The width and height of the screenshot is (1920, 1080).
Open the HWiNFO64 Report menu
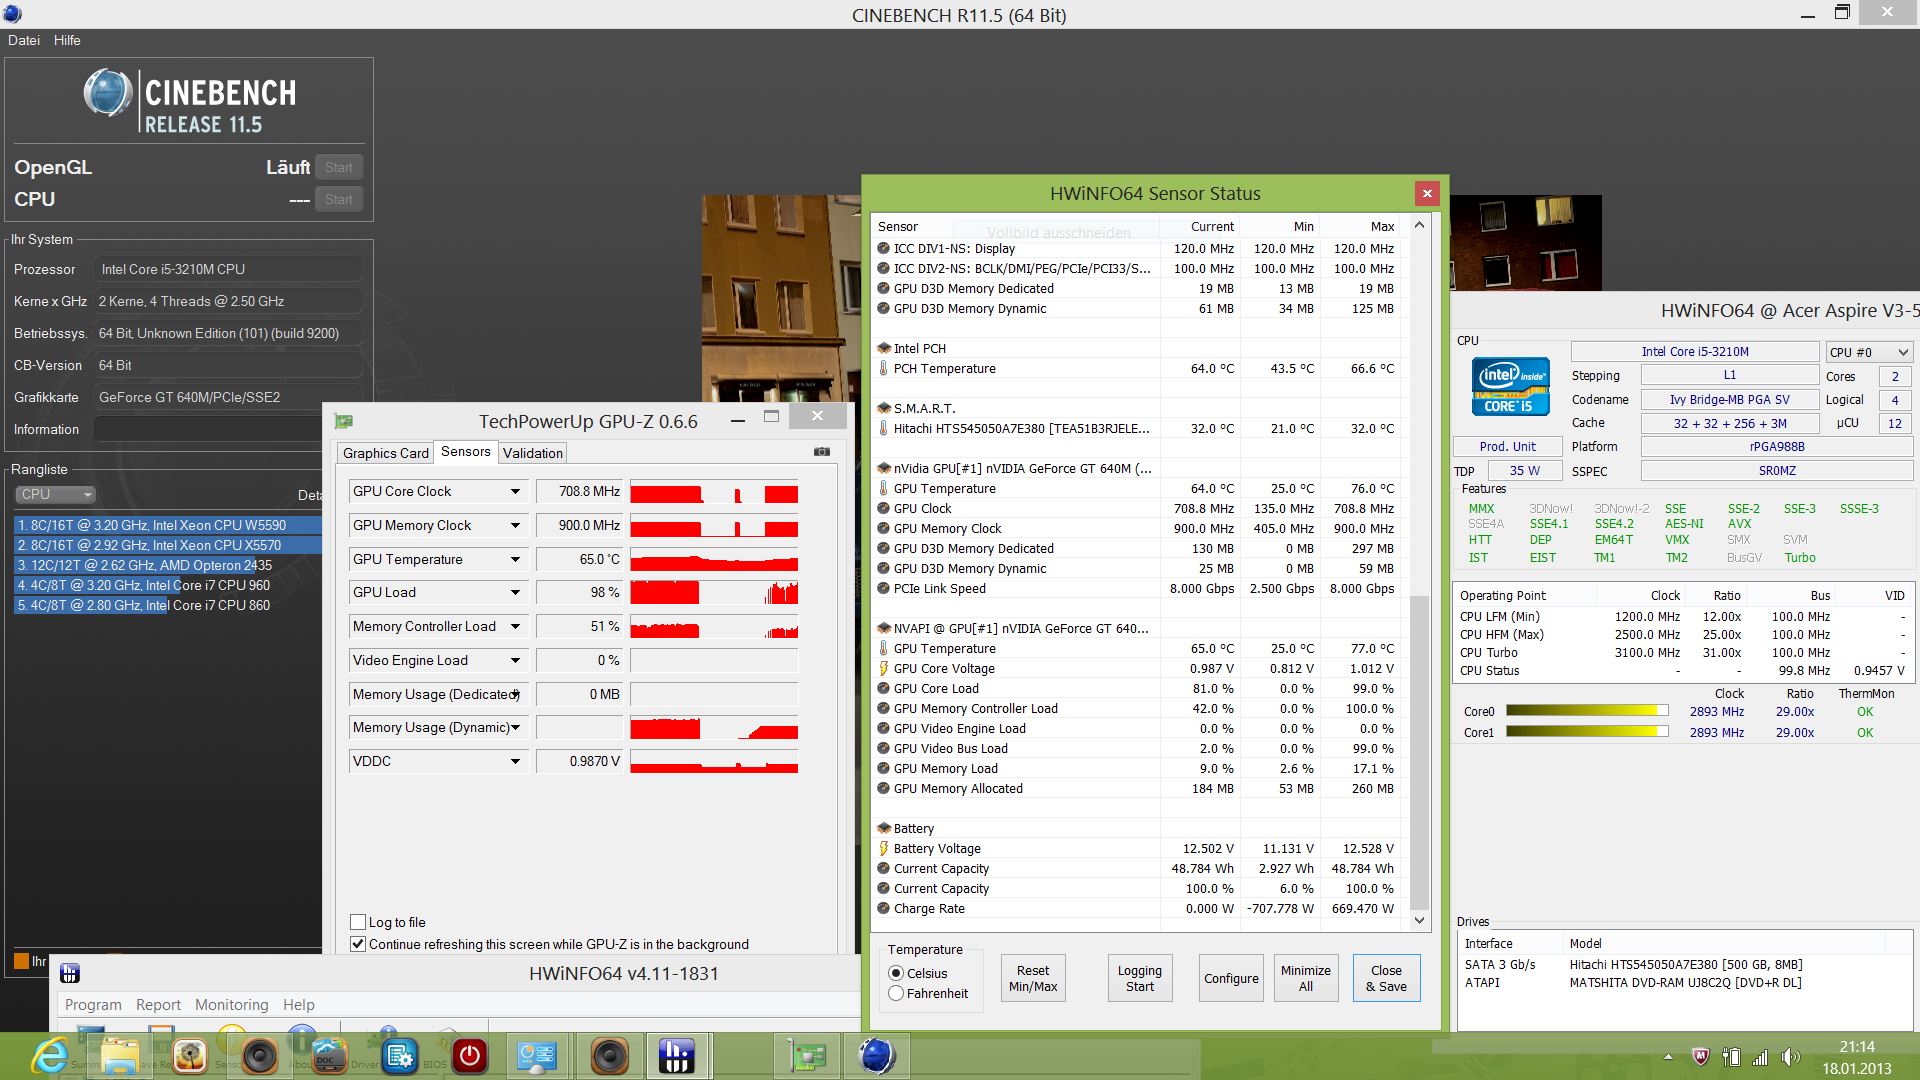(158, 1004)
